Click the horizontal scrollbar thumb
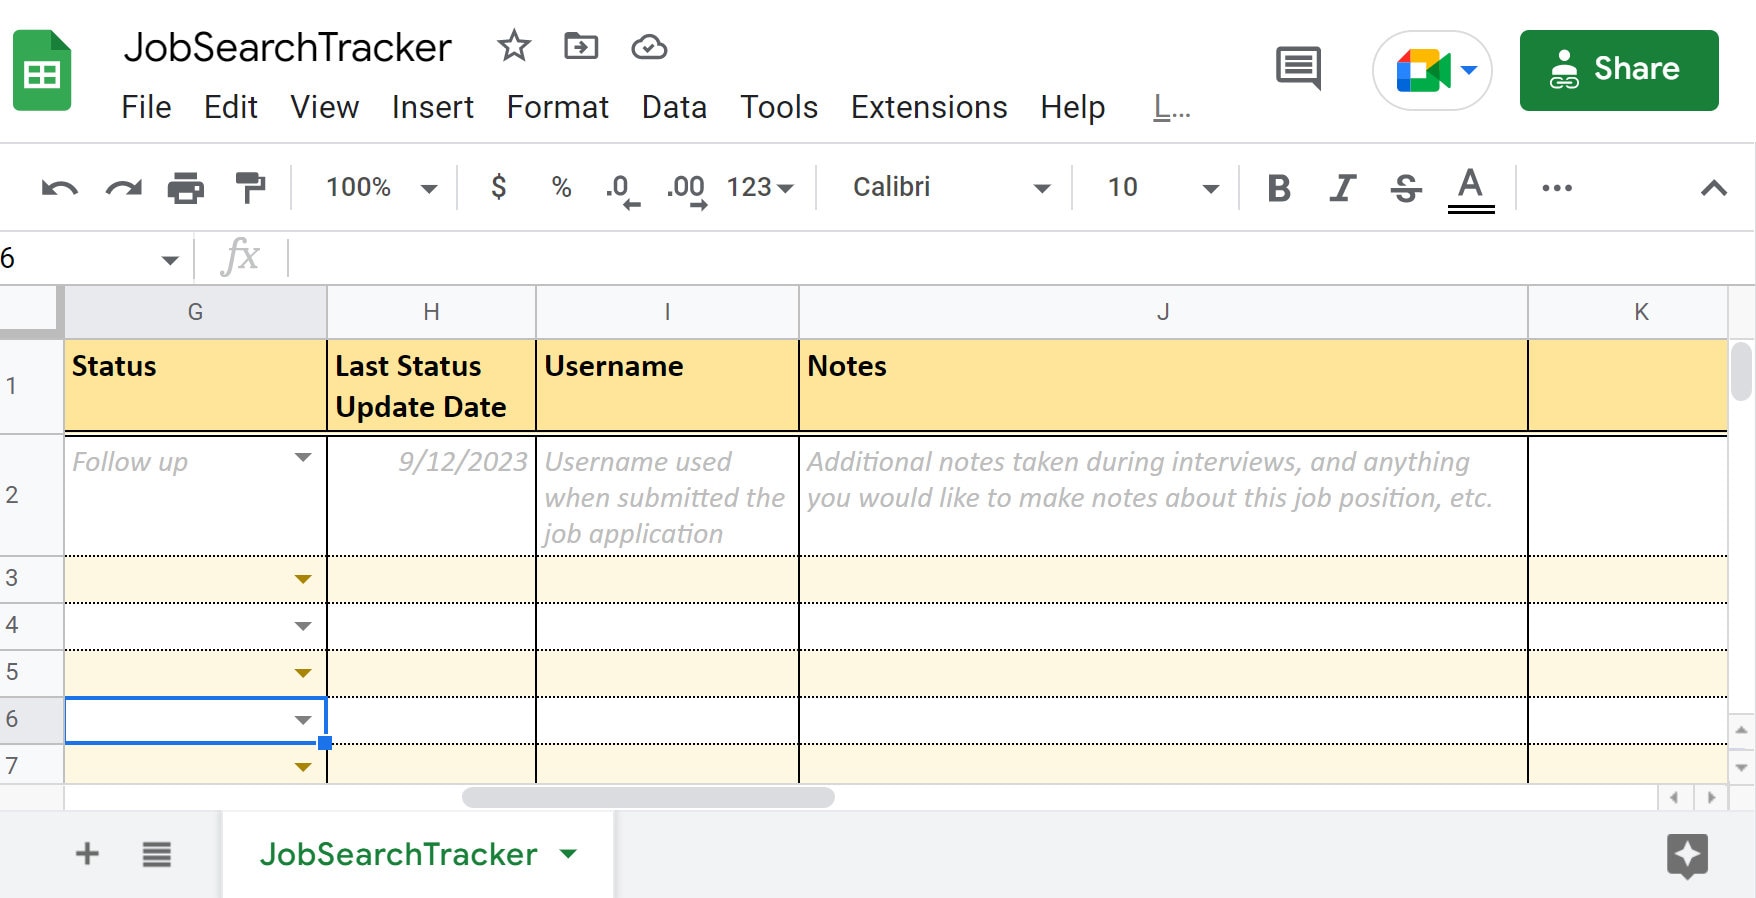This screenshot has height=898, width=1756. click(x=648, y=797)
